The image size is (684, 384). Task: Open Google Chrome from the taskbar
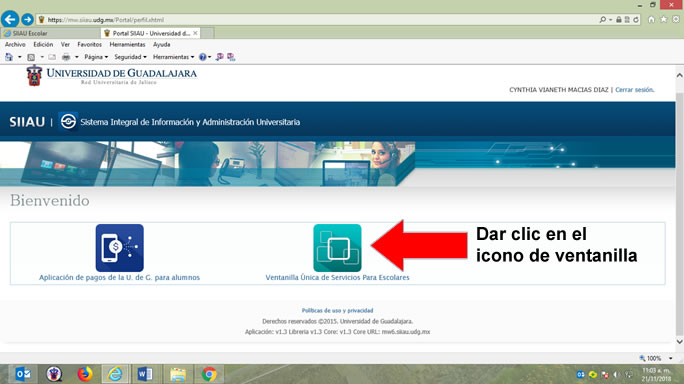pyautogui.click(x=209, y=374)
